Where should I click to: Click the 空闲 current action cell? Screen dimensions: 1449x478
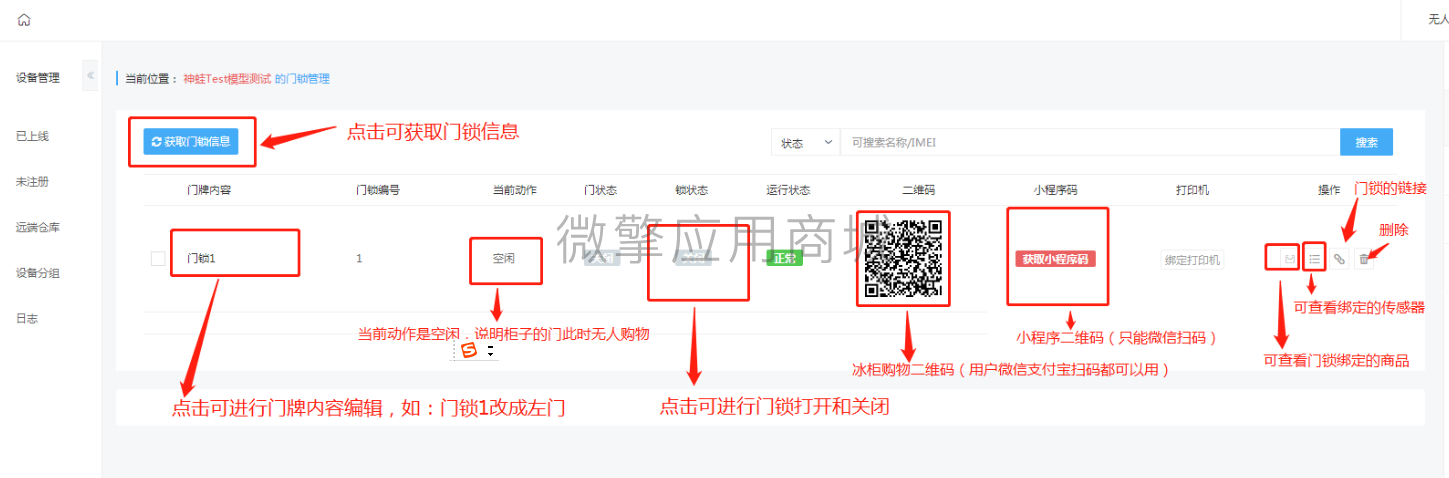503,258
